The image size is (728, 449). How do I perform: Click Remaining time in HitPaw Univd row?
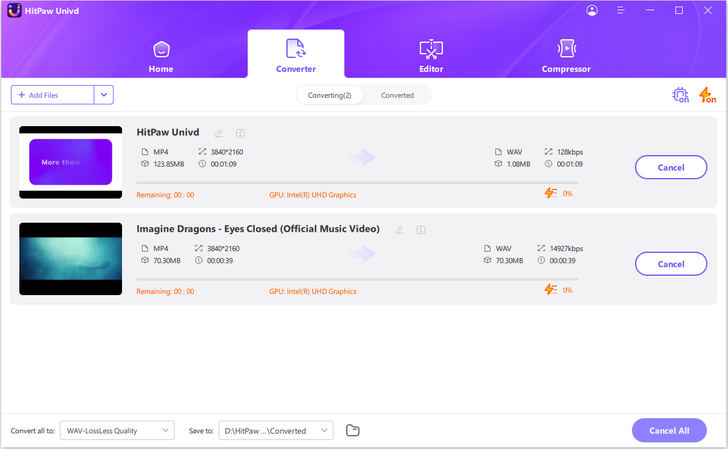[x=165, y=195]
